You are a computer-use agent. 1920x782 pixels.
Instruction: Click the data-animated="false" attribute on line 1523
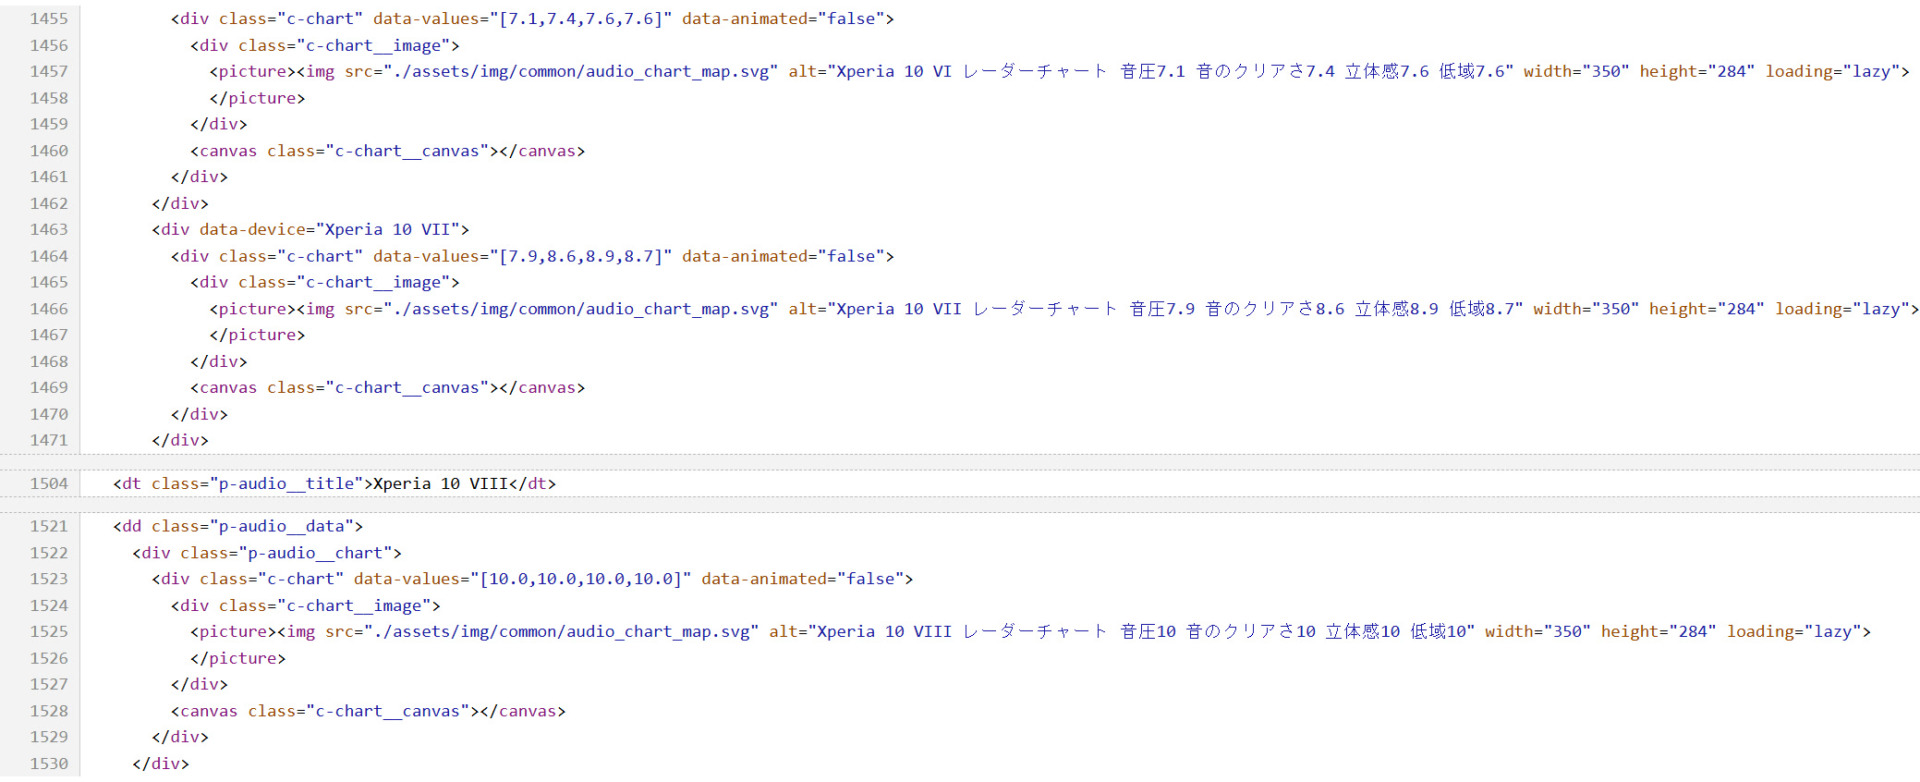pyautogui.click(x=803, y=579)
